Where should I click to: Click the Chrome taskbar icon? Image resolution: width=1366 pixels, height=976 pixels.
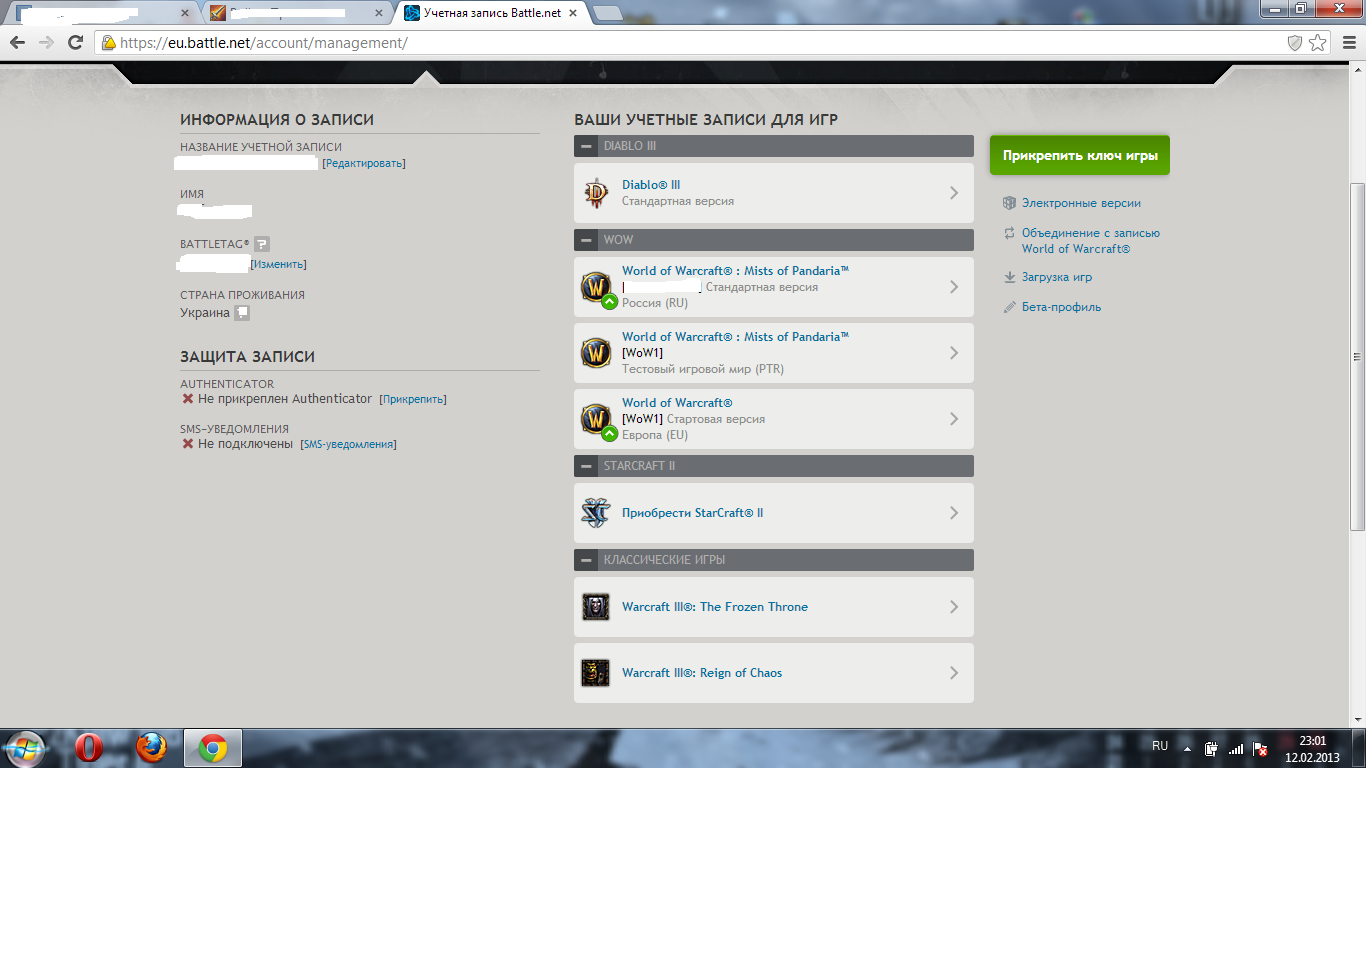(x=213, y=748)
